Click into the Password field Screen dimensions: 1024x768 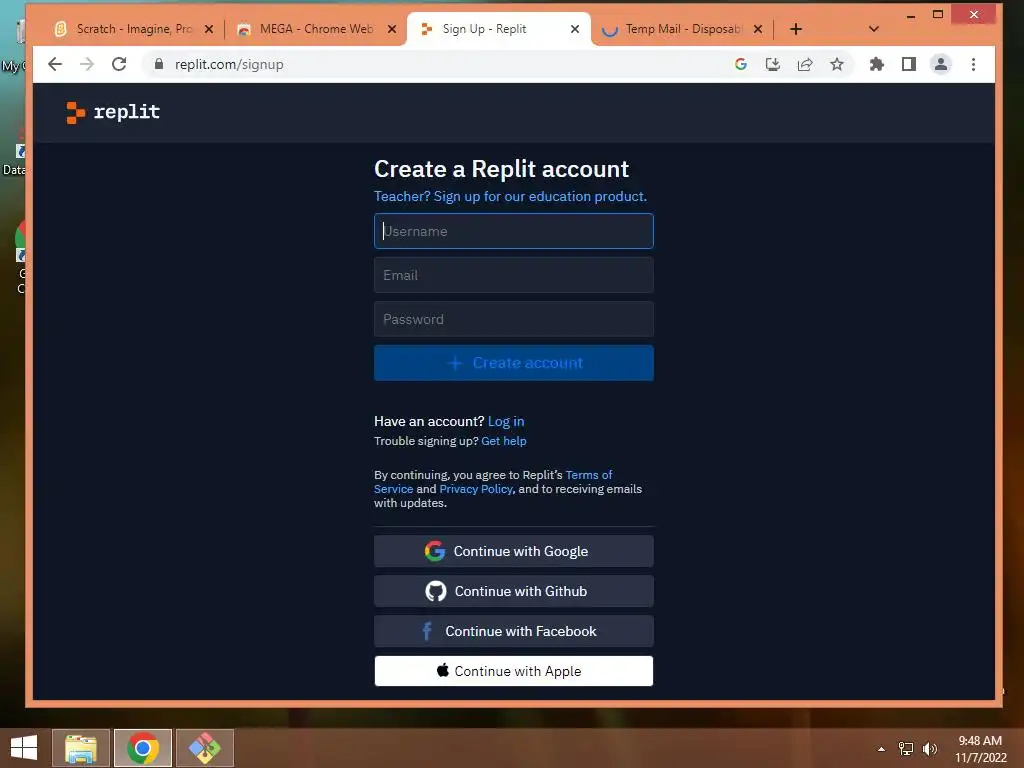coord(513,319)
